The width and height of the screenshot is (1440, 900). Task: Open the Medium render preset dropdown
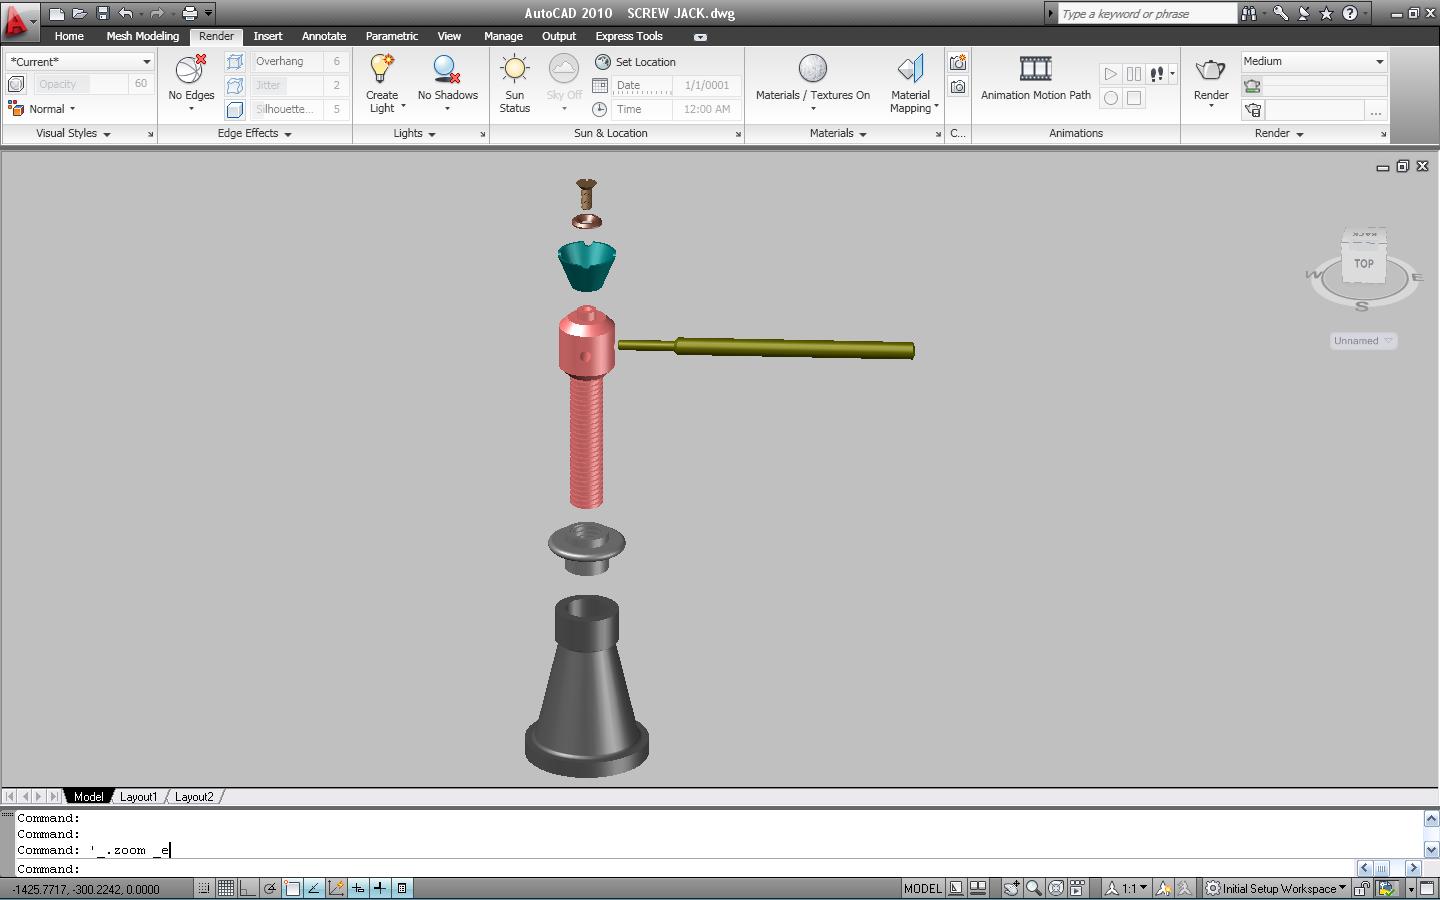click(x=1314, y=61)
